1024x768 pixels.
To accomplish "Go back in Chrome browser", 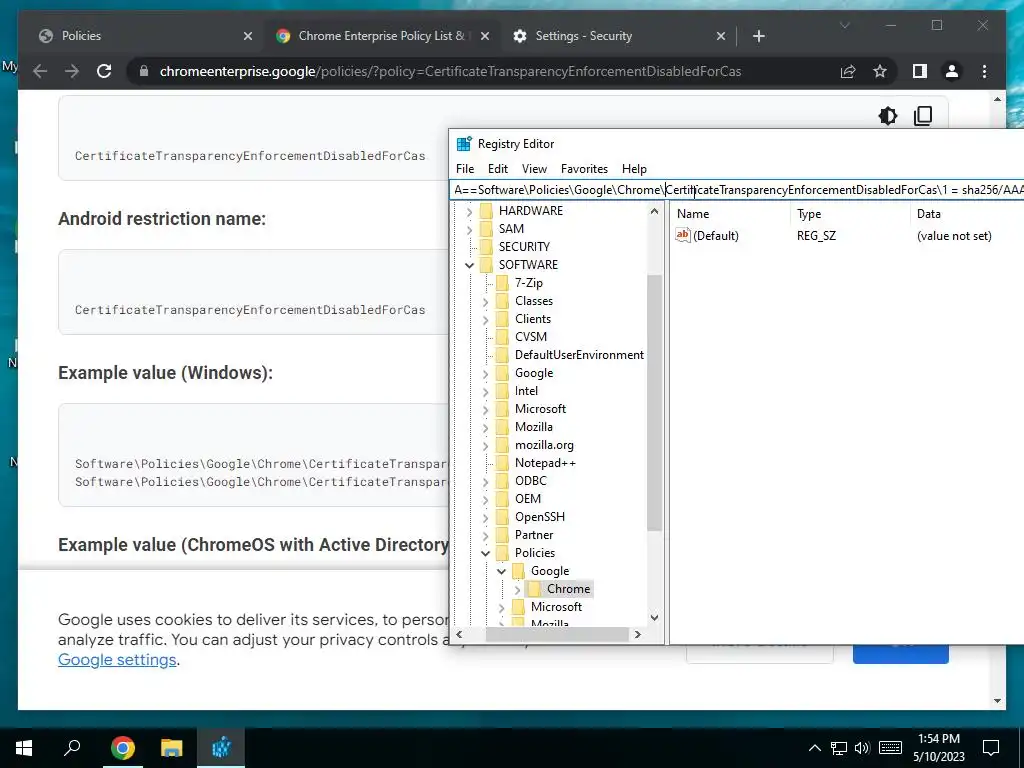I will (40, 71).
